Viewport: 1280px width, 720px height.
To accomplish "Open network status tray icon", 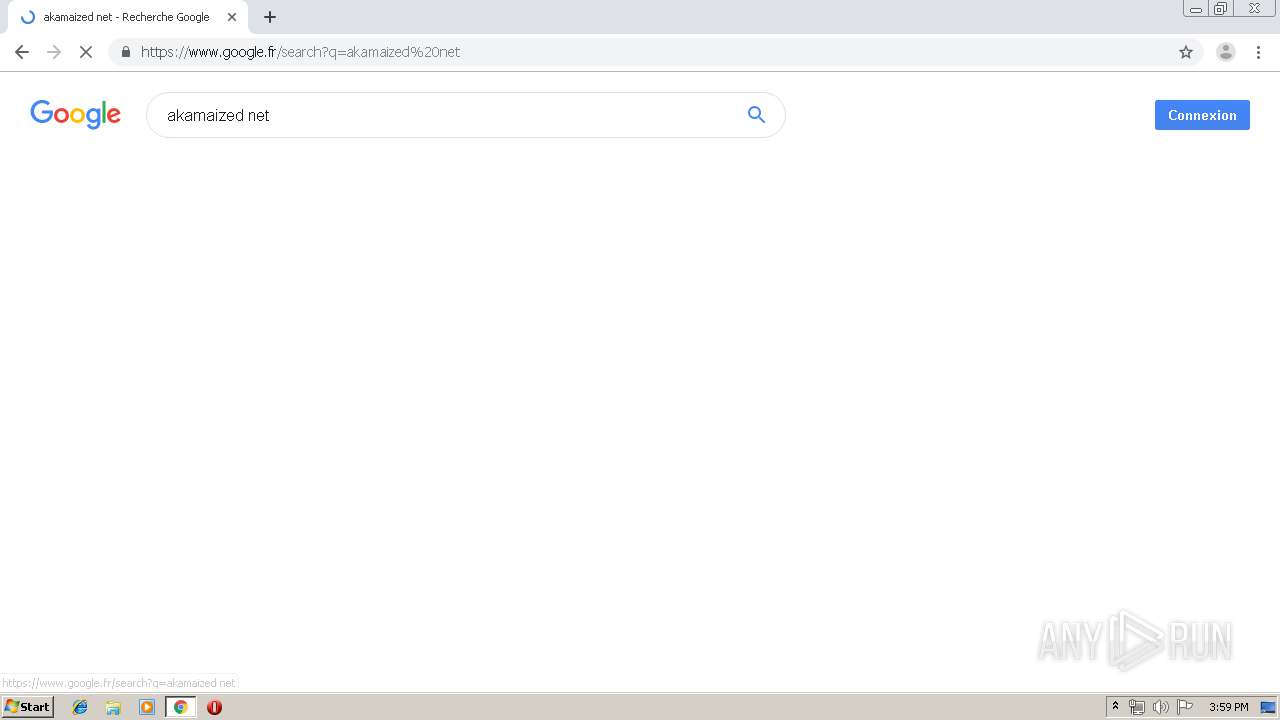I will (x=1137, y=707).
